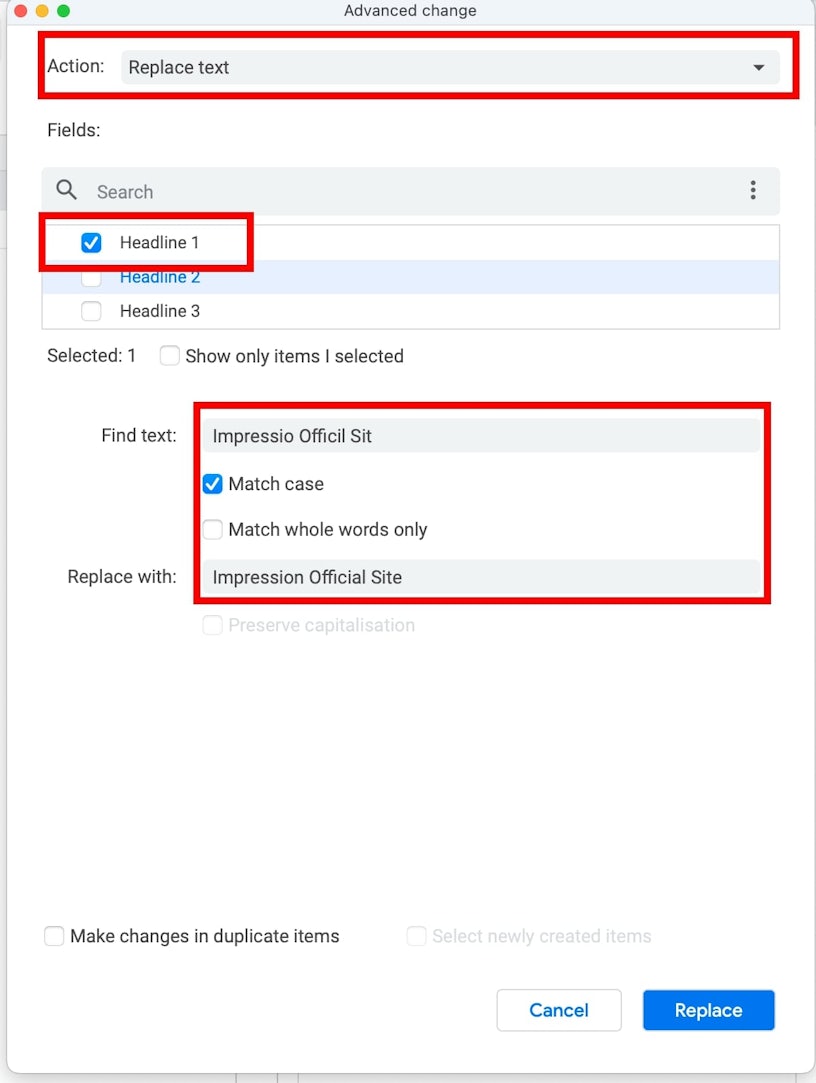Click into the Replace with field

(480, 577)
